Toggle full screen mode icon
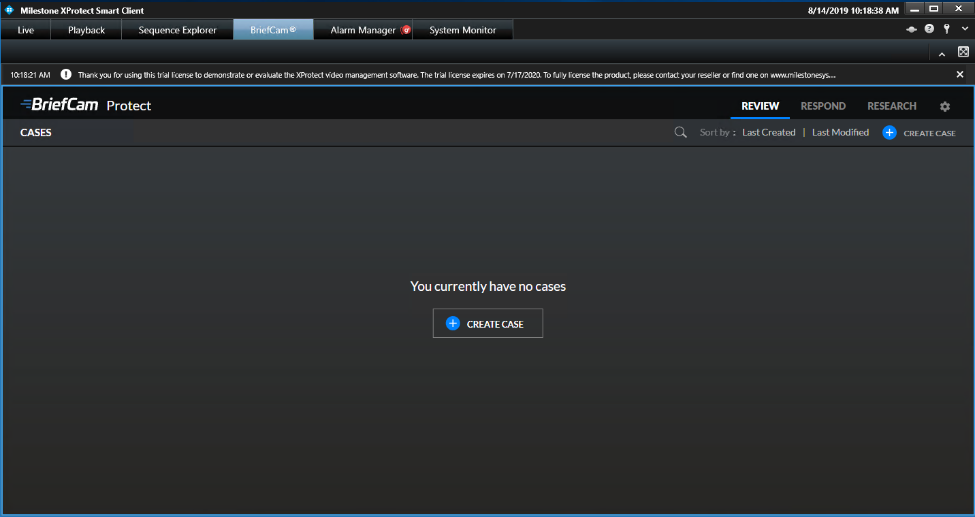The width and height of the screenshot is (975, 517). [x=963, y=52]
